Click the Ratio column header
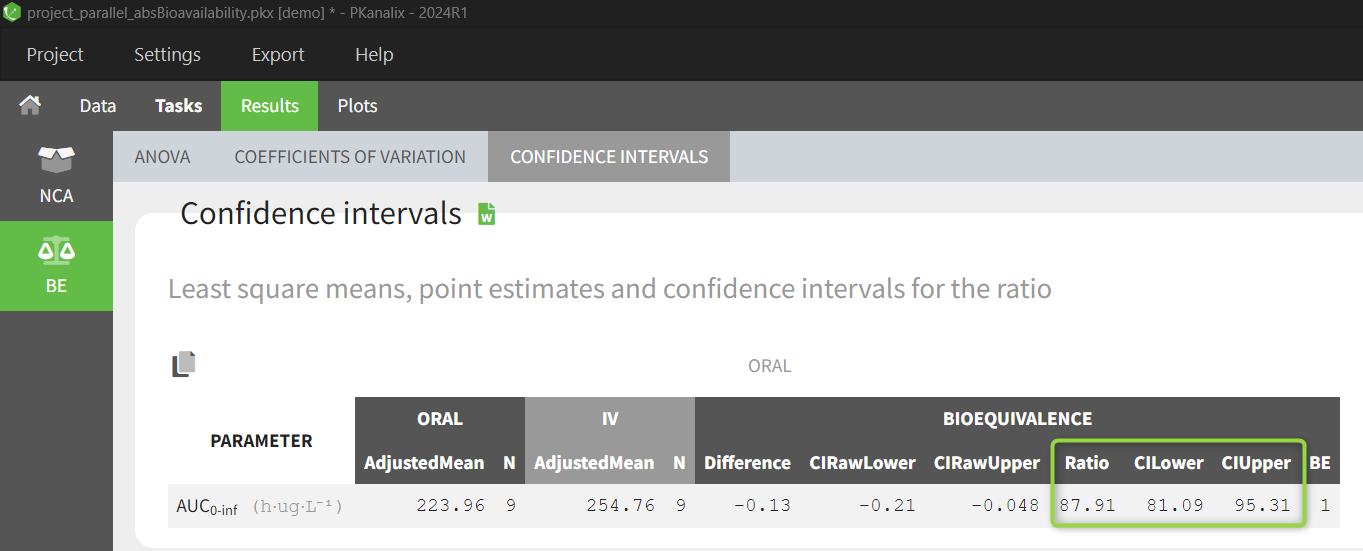This screenshot has height=551, width=1363. 1086,463
